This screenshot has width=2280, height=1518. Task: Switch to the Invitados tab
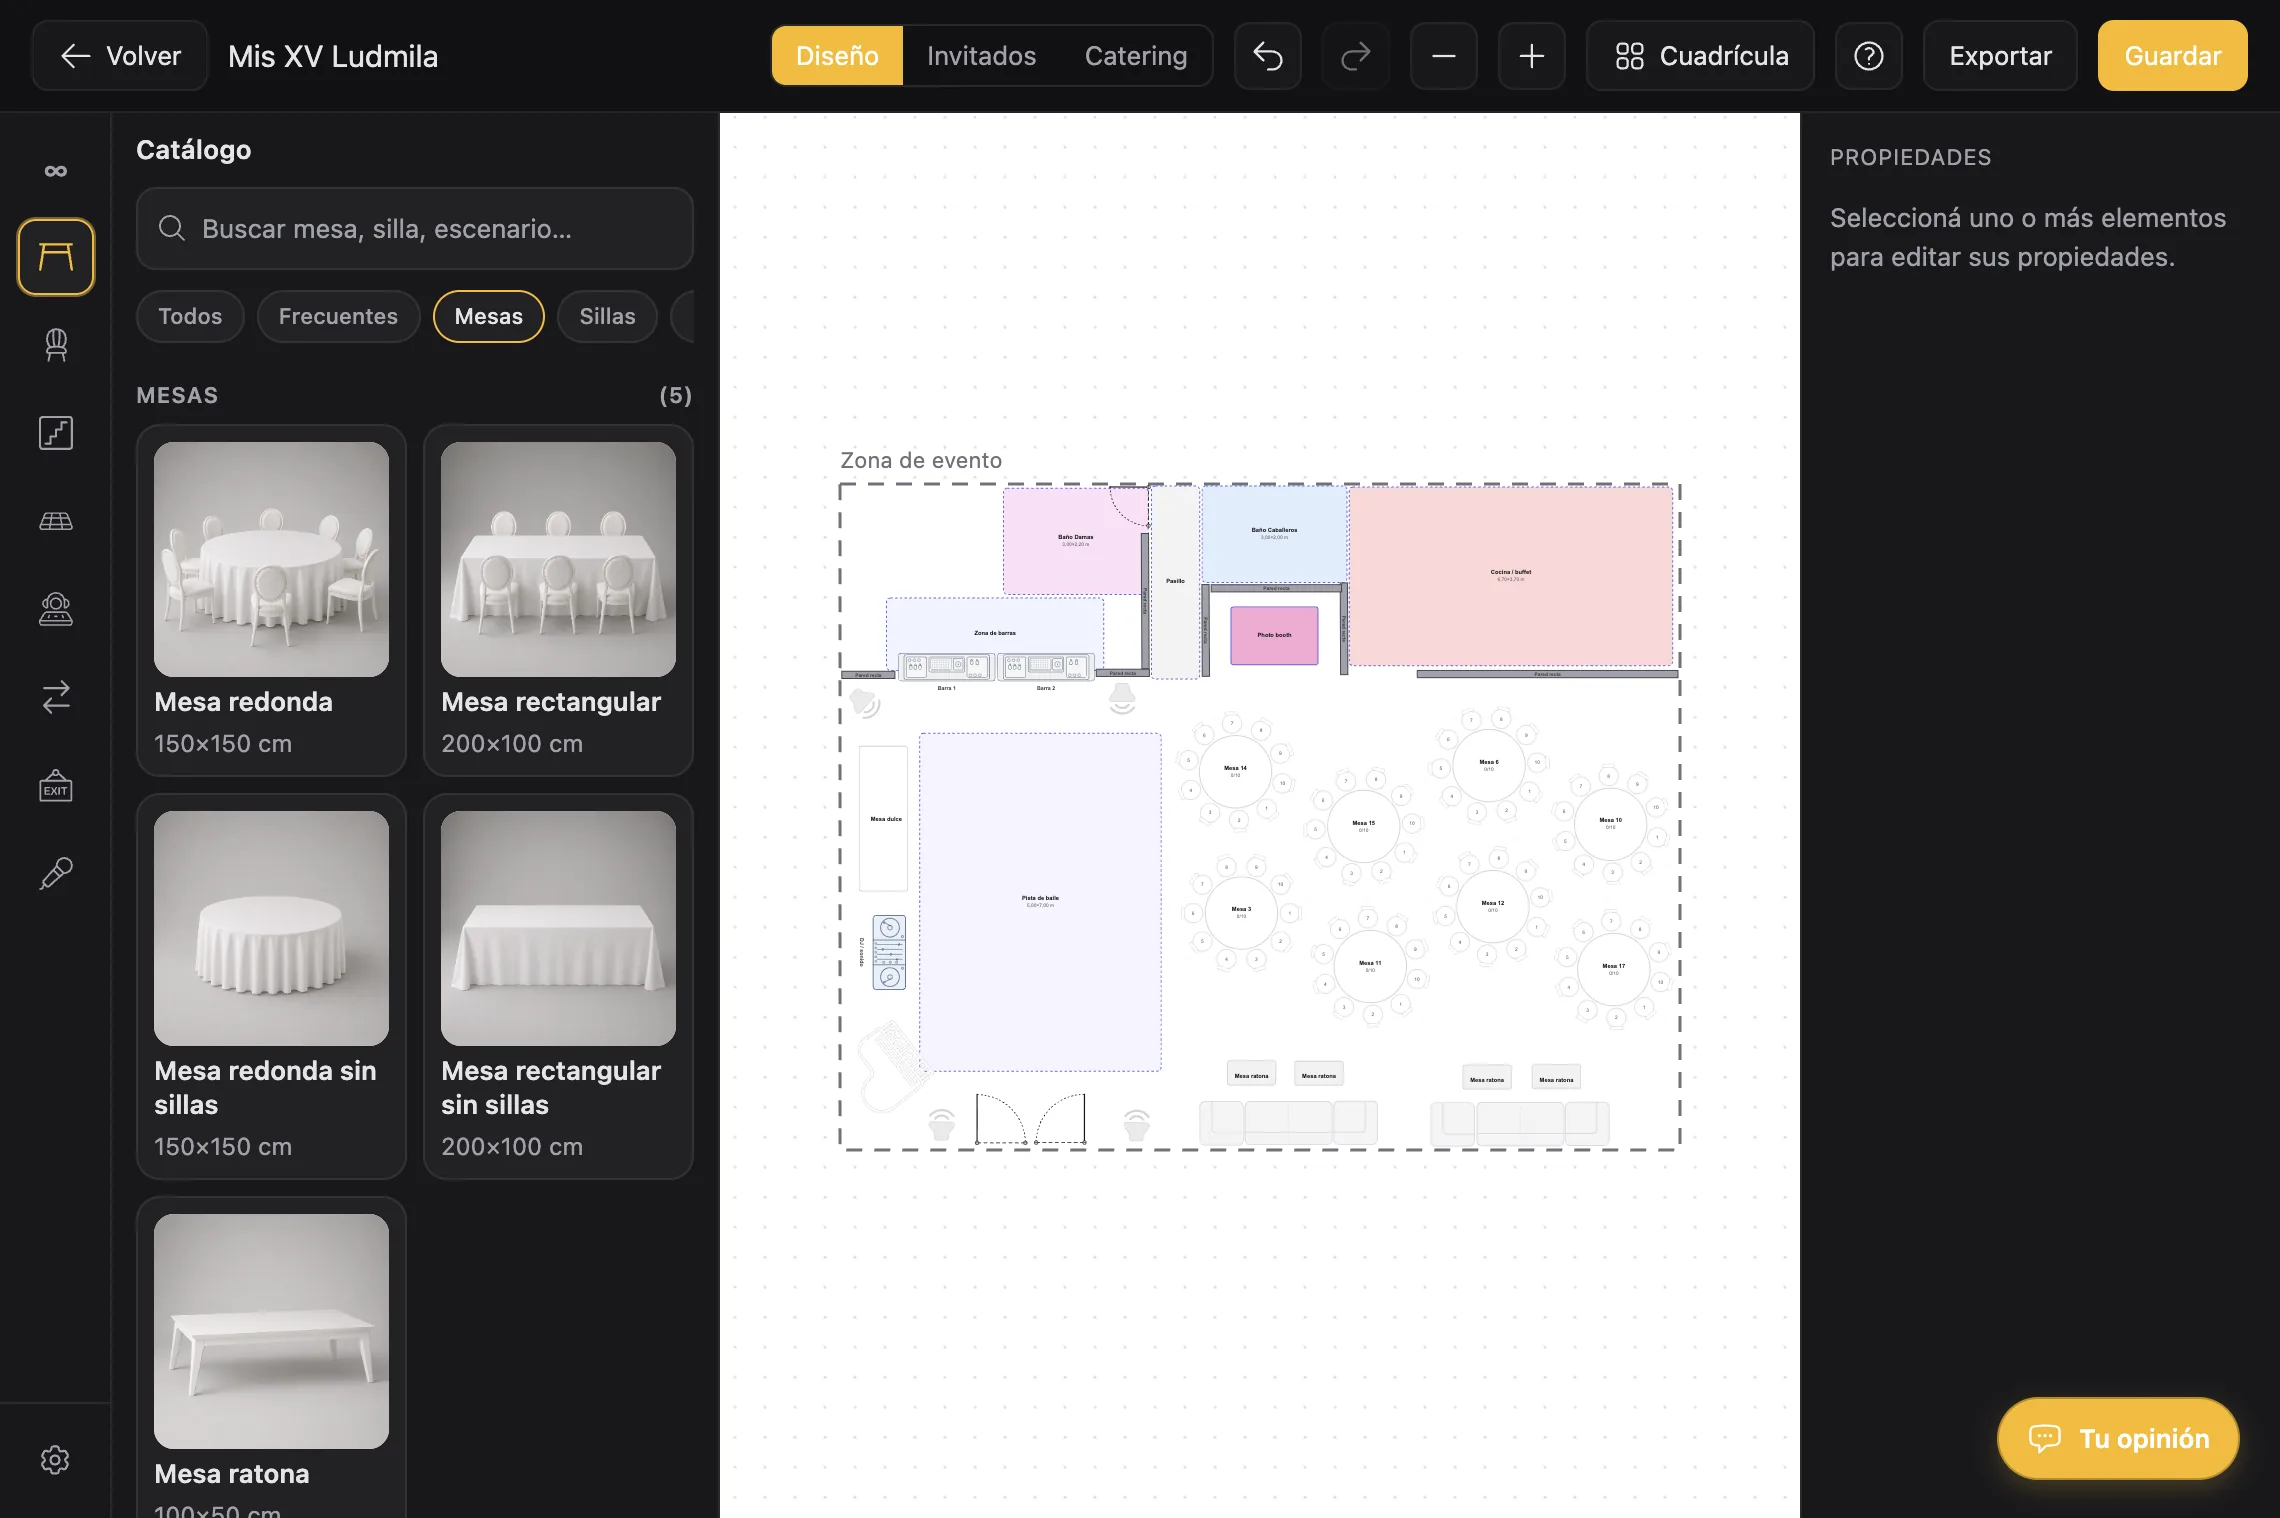click(981, 56)
